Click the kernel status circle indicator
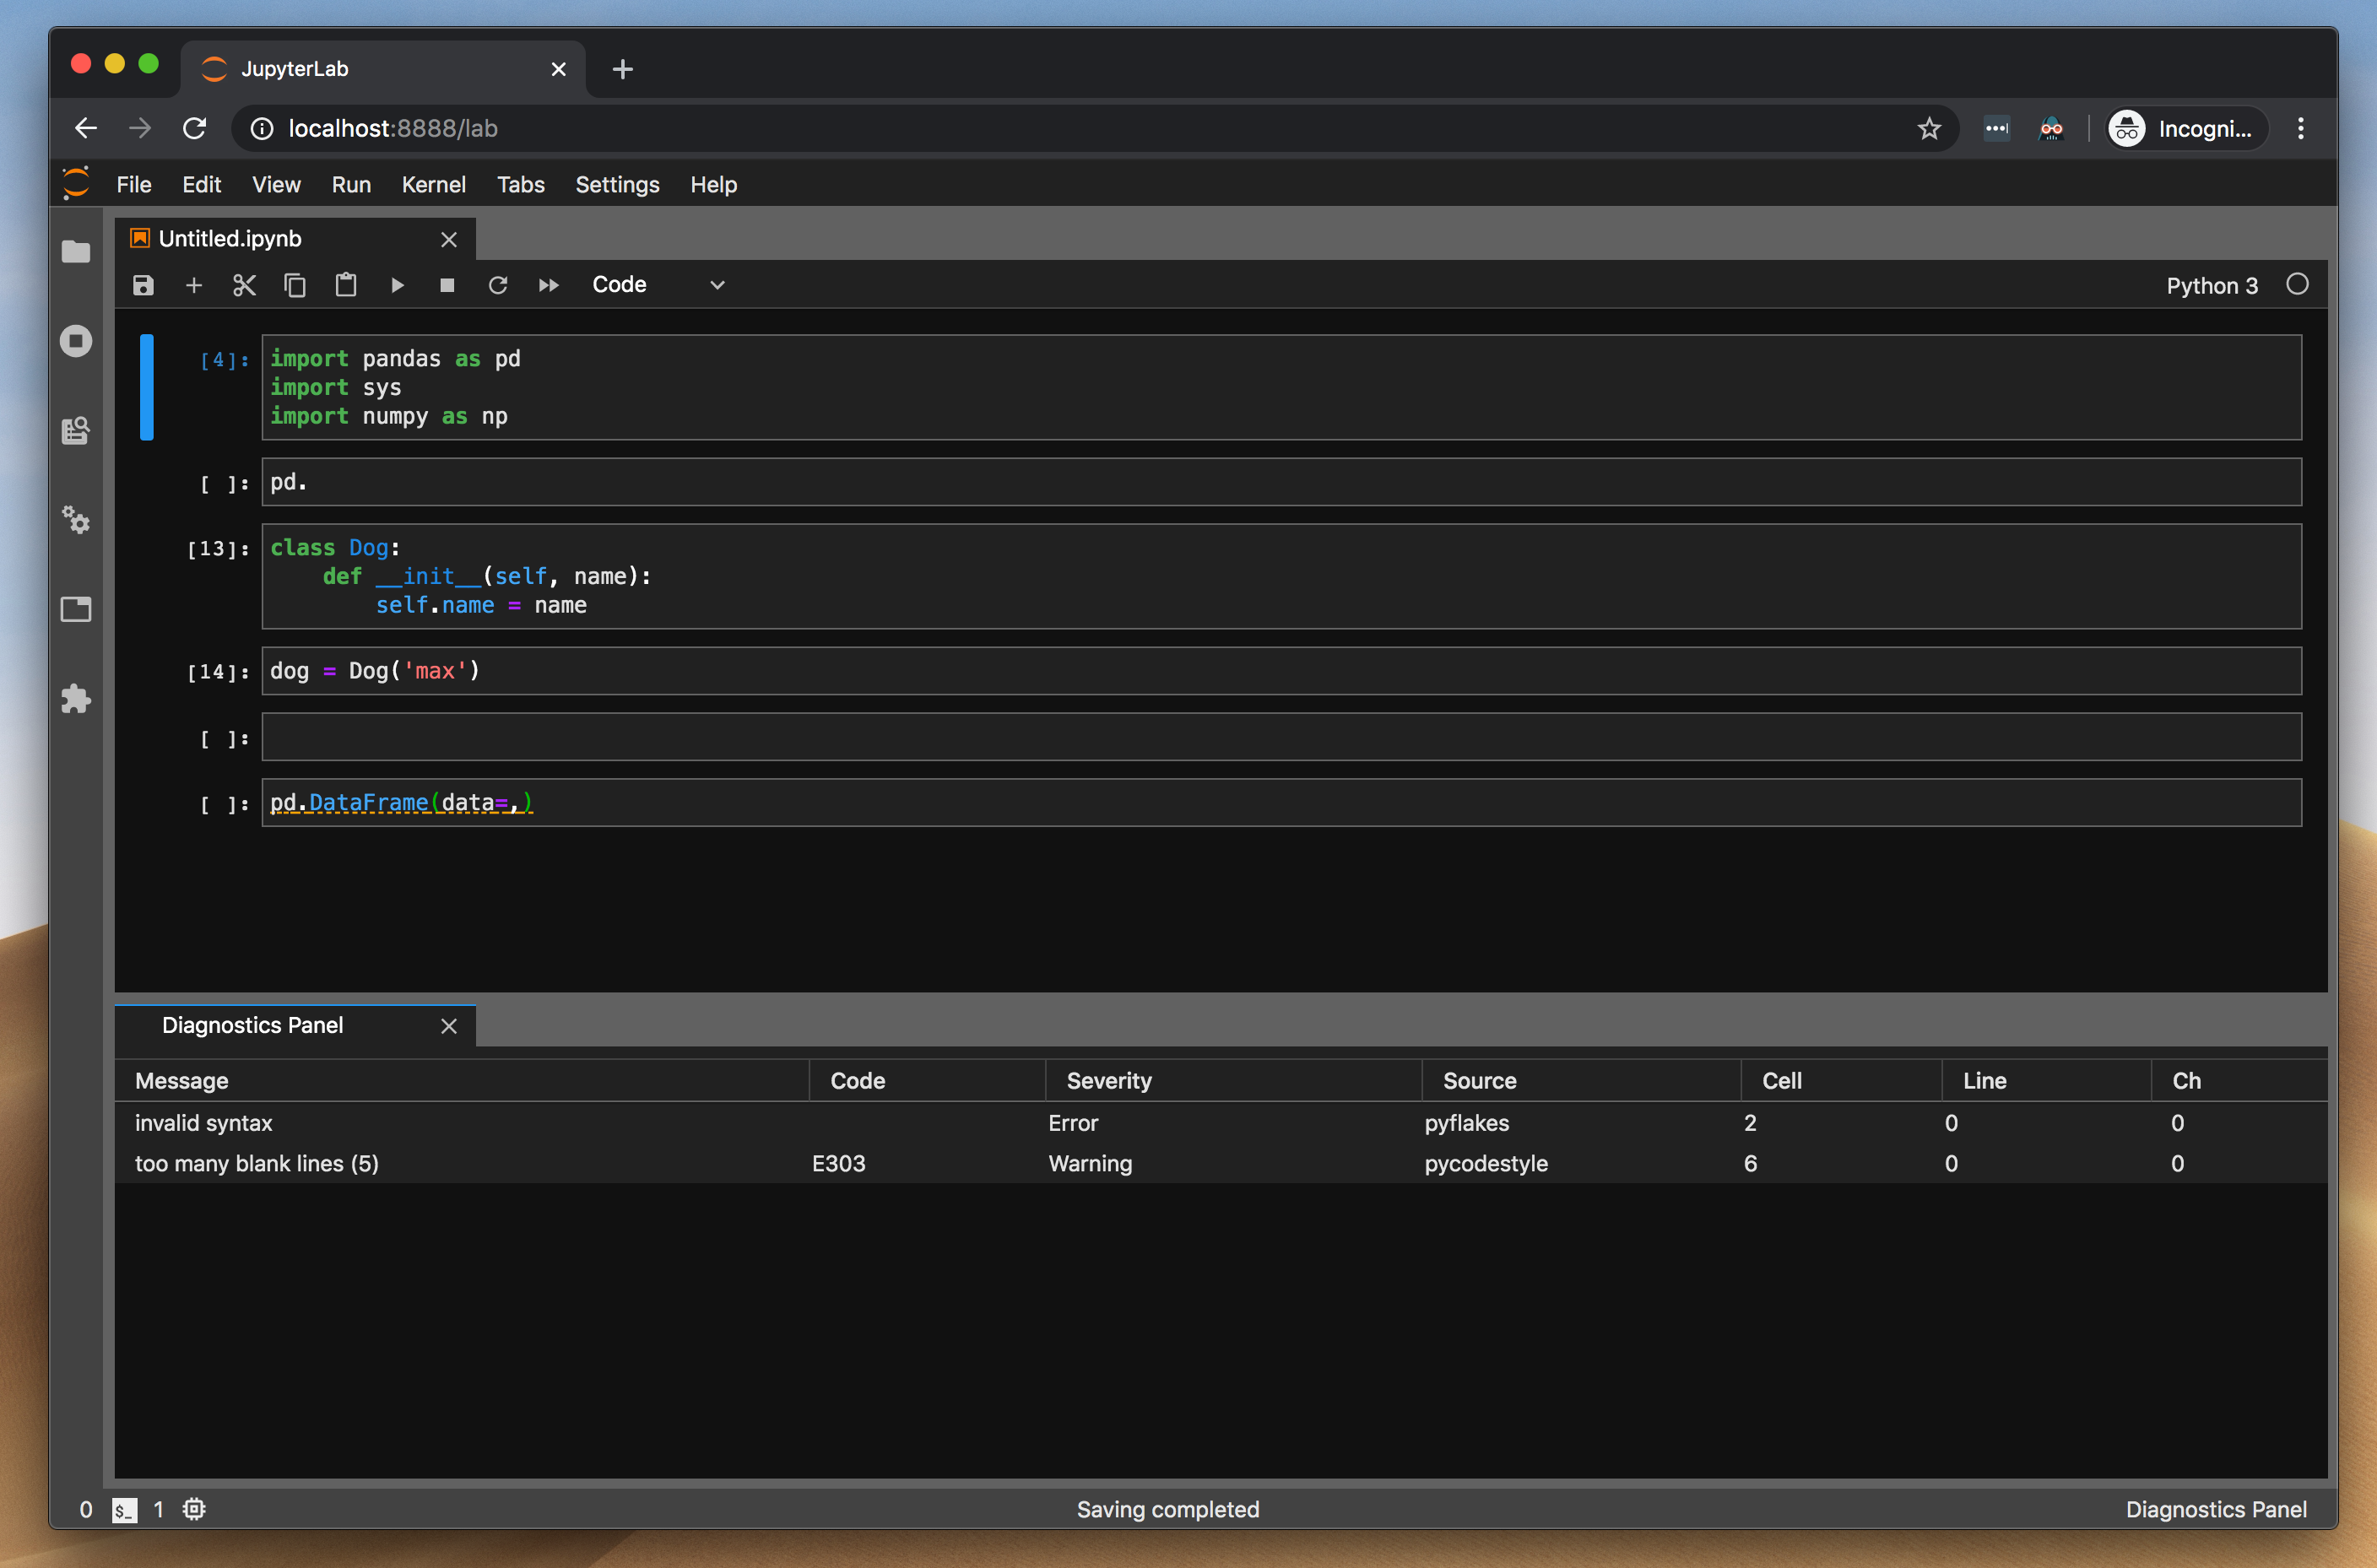Image resolution: width=2377 pixels, height=1568 pixels. point(2297,285)
